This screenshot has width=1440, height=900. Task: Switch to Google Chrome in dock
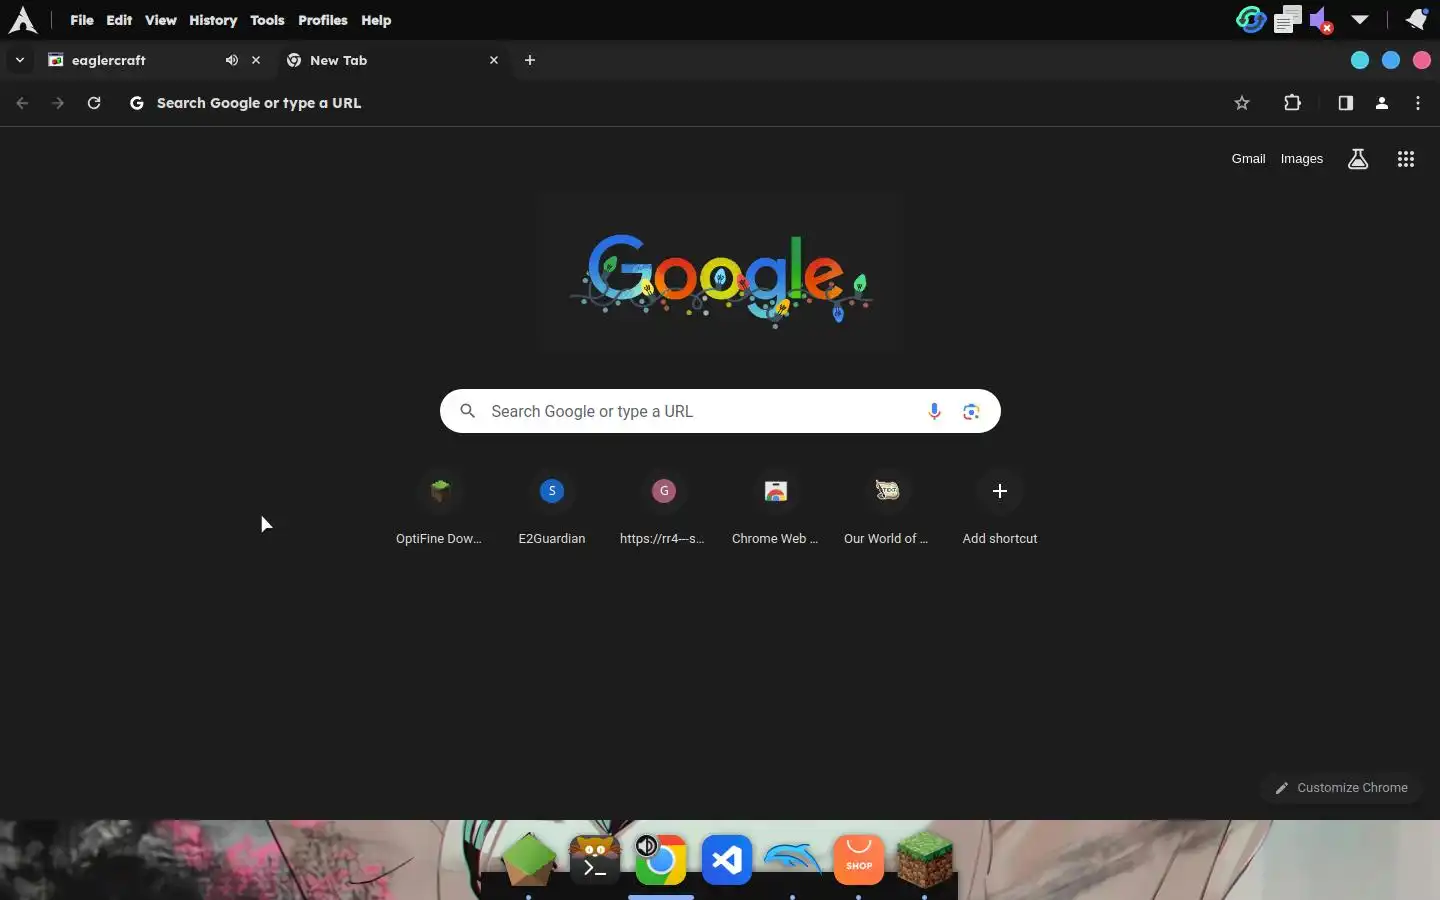661,859
